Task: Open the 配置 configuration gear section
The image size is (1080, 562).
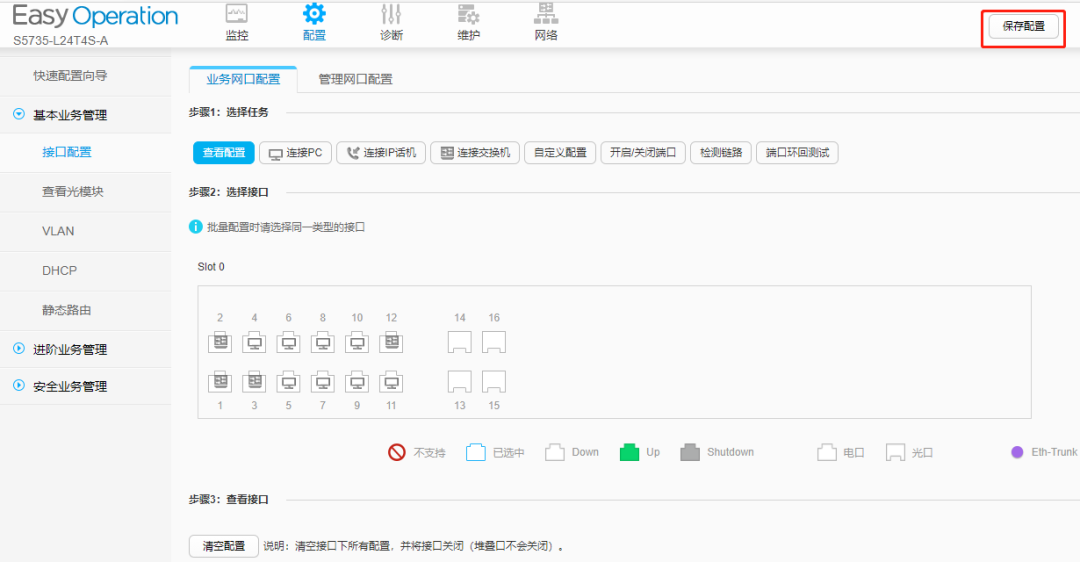Action: [314, 22]
